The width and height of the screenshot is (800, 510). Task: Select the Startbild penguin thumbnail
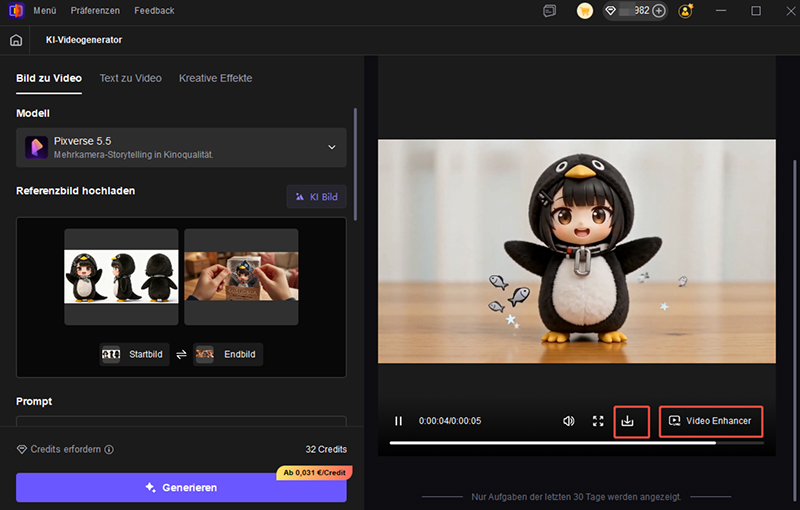(121, 277)
